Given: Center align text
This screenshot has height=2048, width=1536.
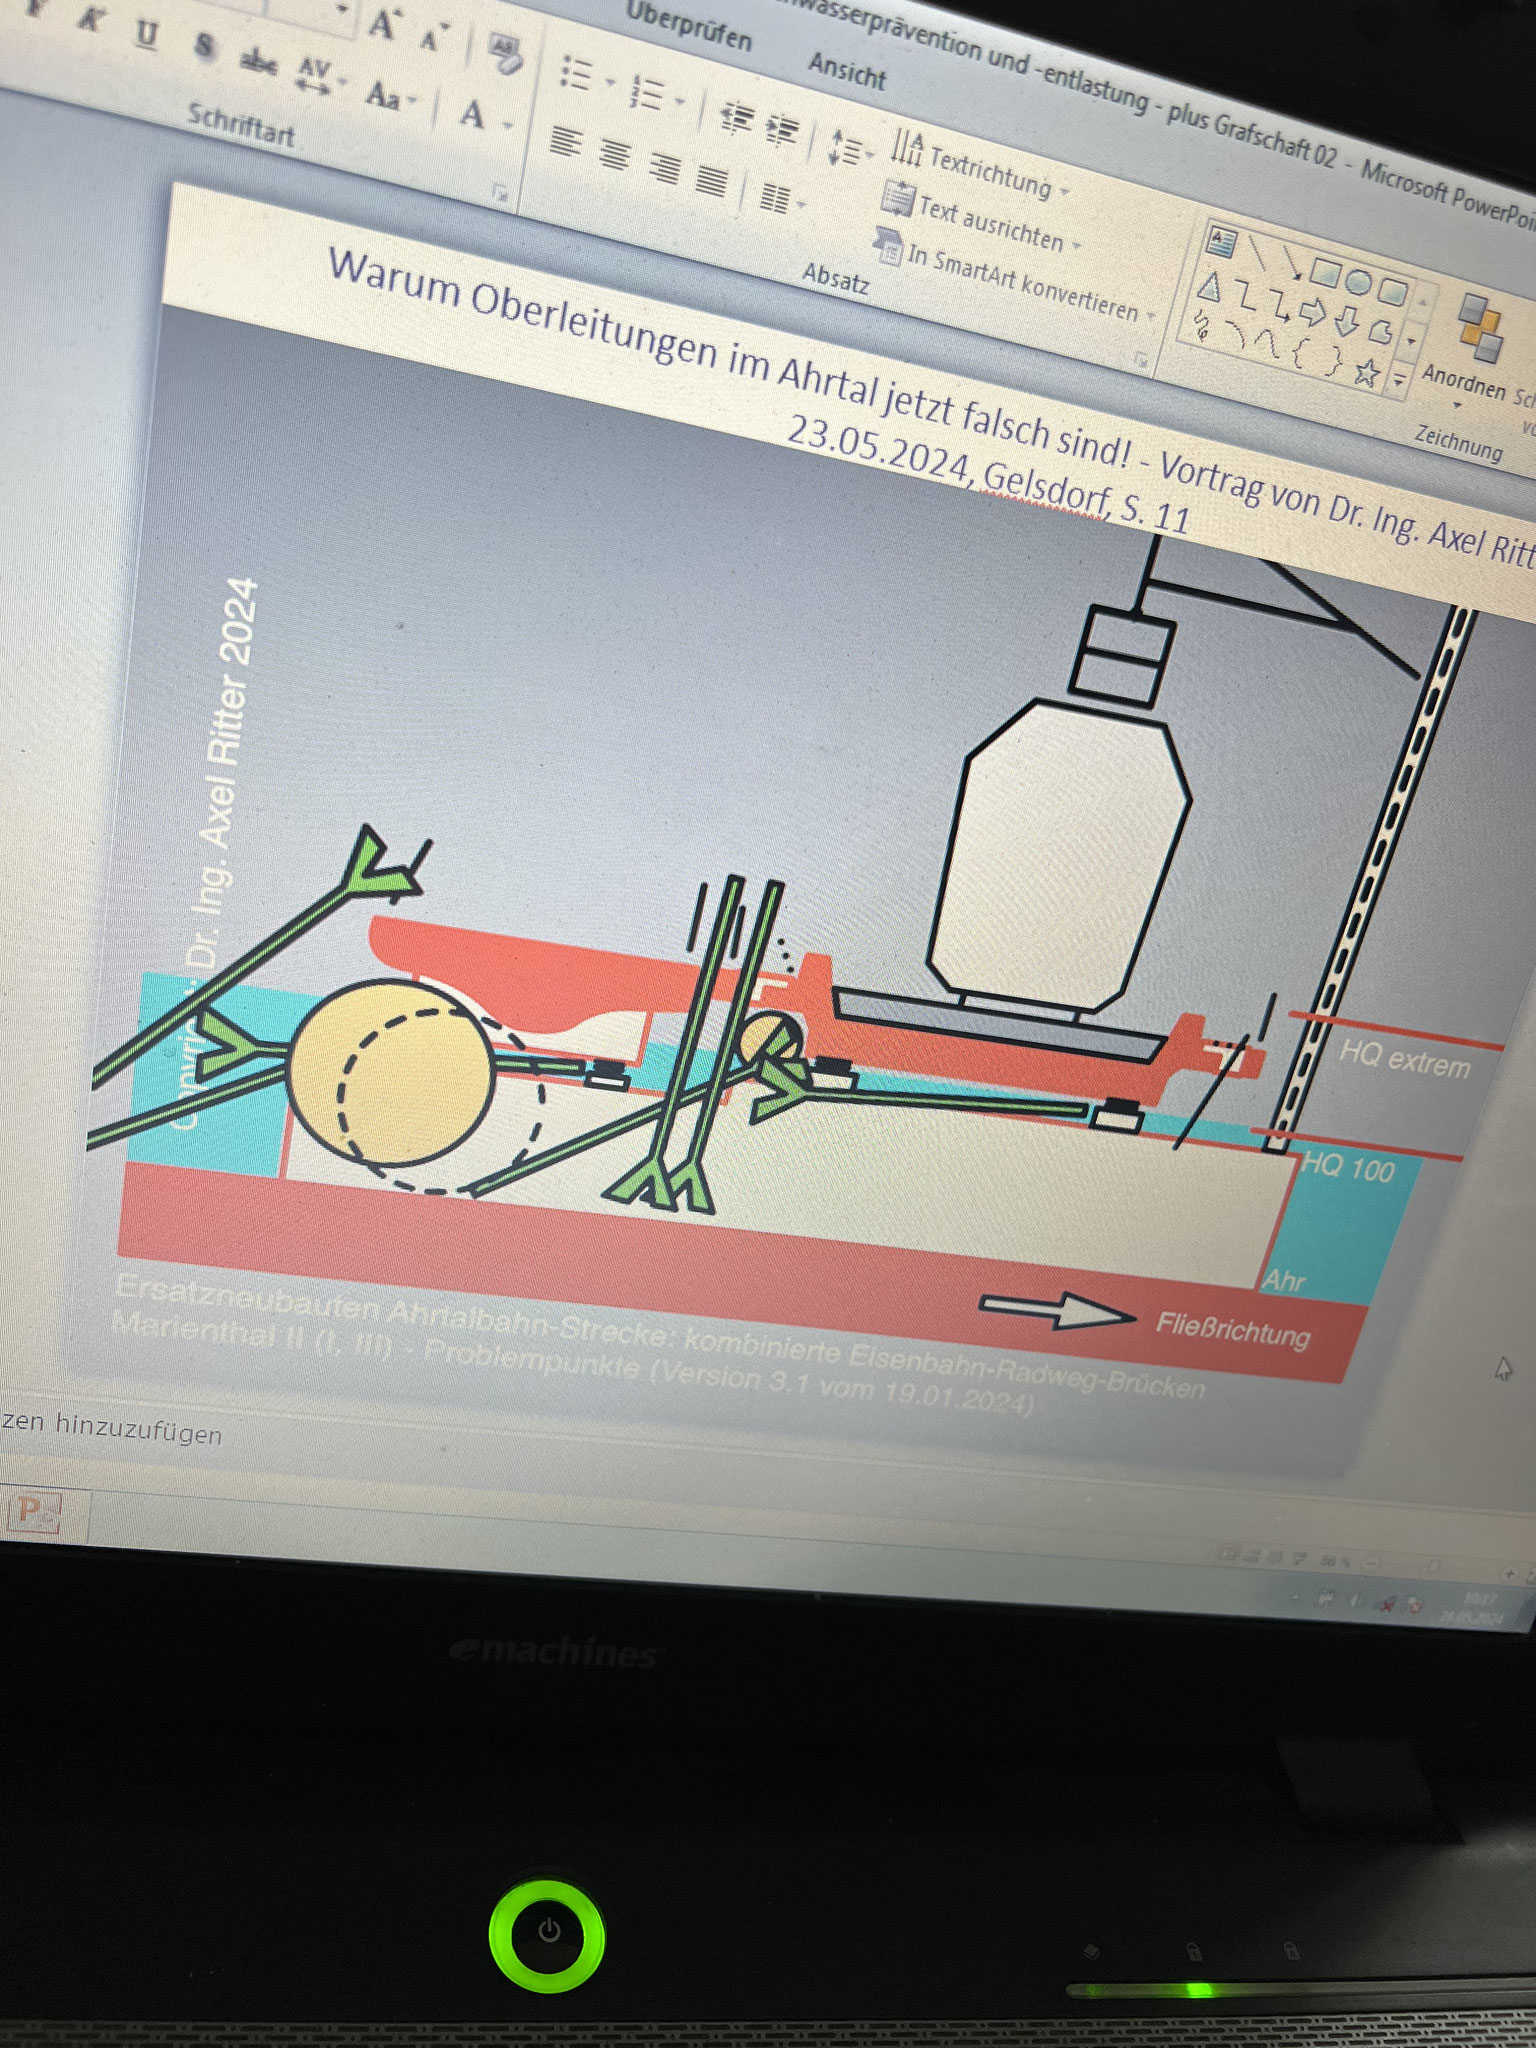Looking at the screenshot, I should [x=614, y=154].
